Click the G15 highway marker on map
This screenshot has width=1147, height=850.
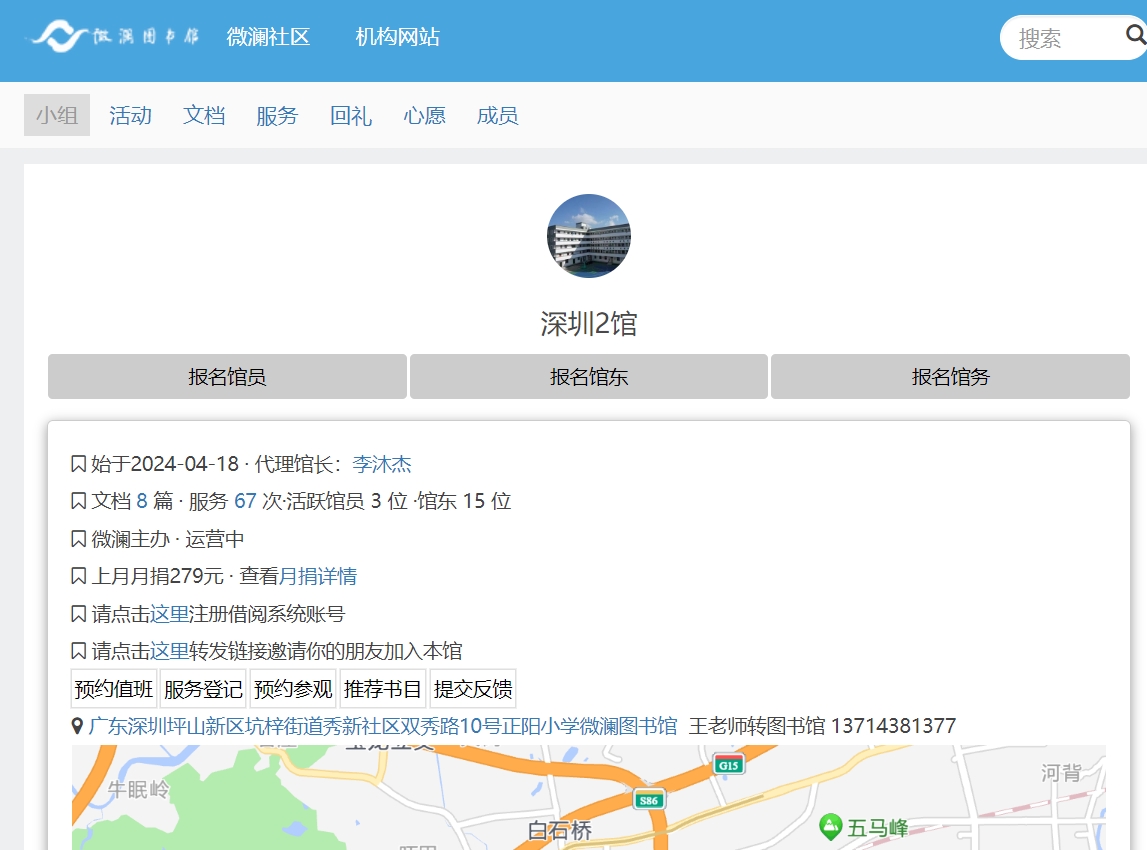click(x=729, y=766)
